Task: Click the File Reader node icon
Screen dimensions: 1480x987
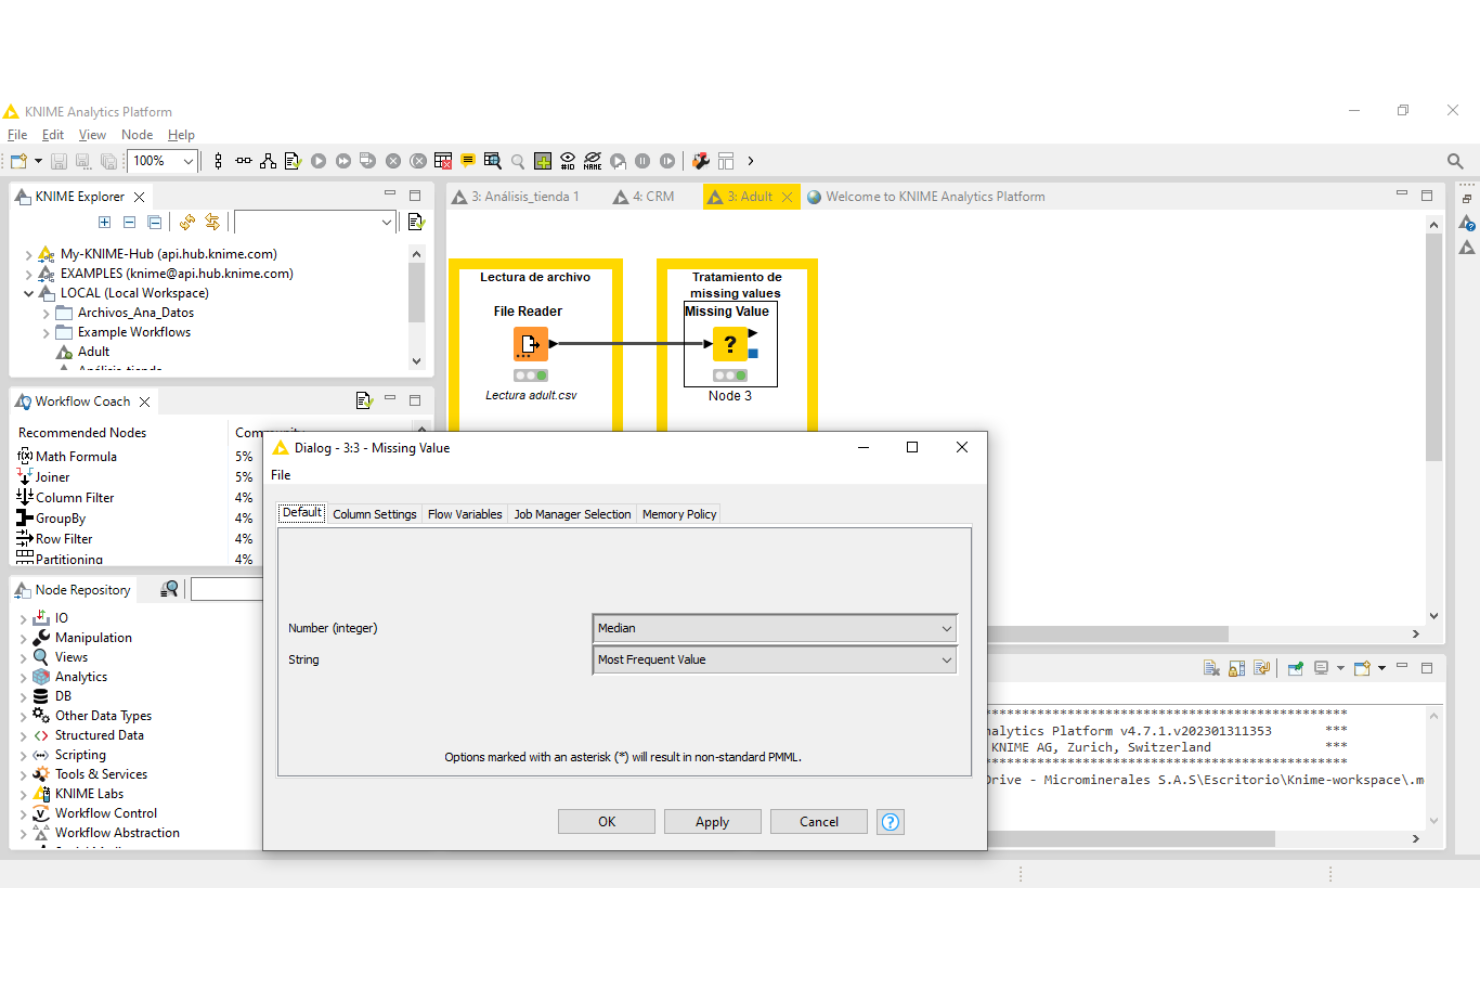Action: [x=530, y=344]
